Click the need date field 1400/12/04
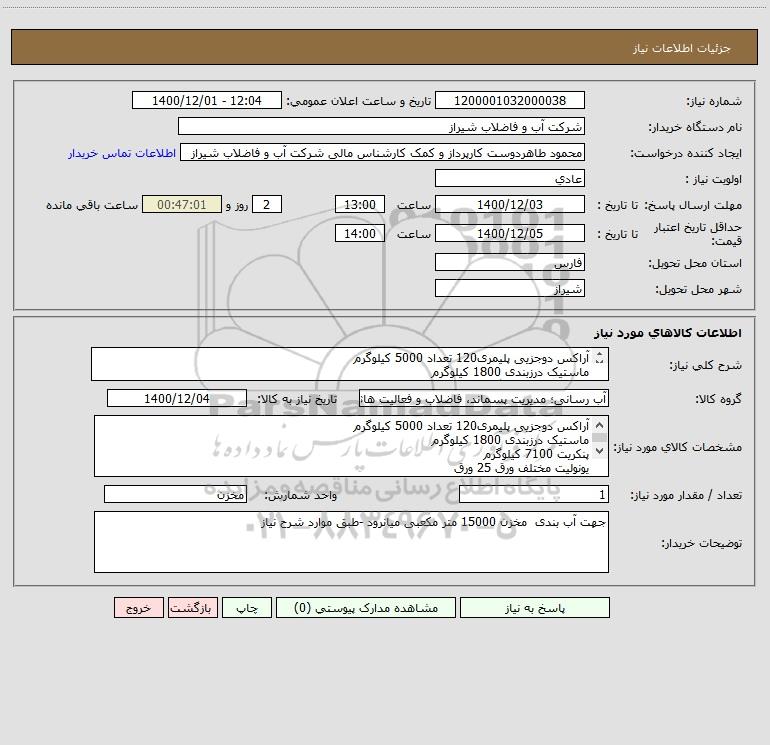 pyautogui.click(x=177, y=398)
